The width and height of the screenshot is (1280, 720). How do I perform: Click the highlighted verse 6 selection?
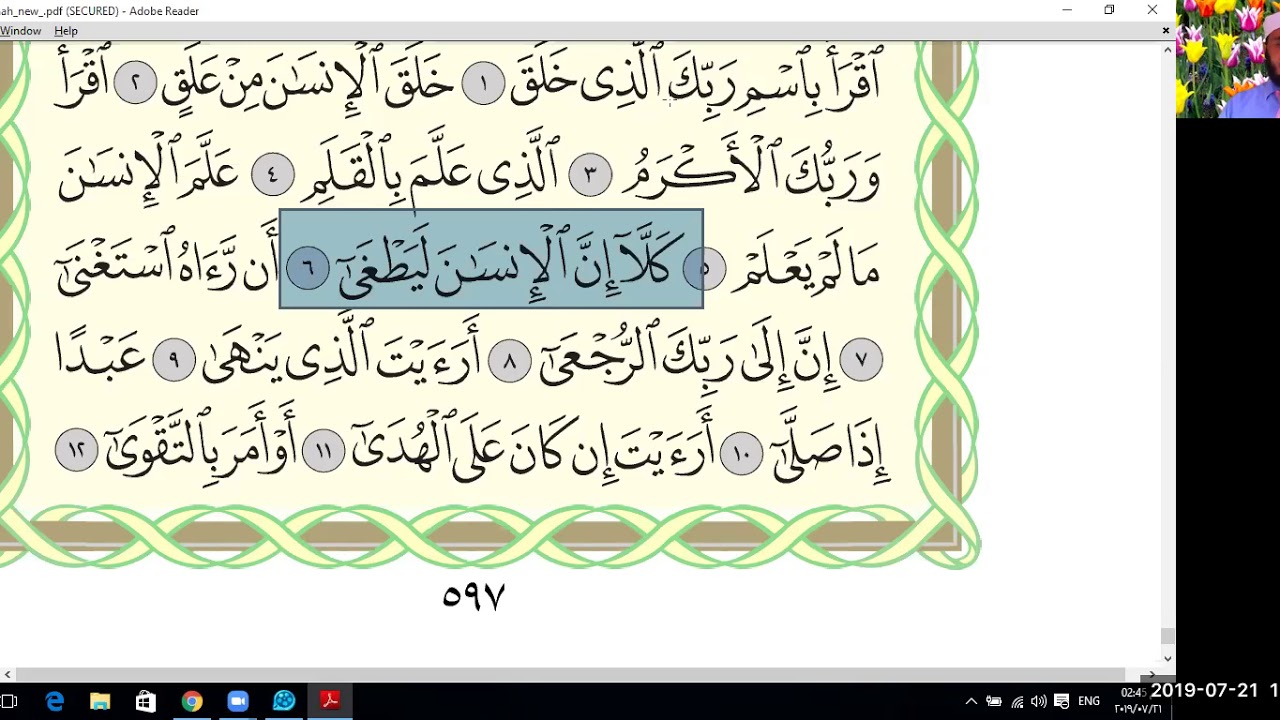coord(491,259)
